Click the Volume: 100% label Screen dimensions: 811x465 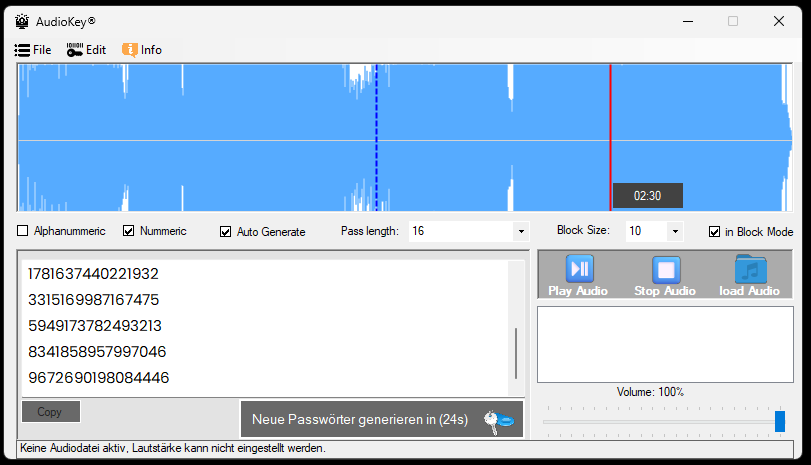point(650,392)
